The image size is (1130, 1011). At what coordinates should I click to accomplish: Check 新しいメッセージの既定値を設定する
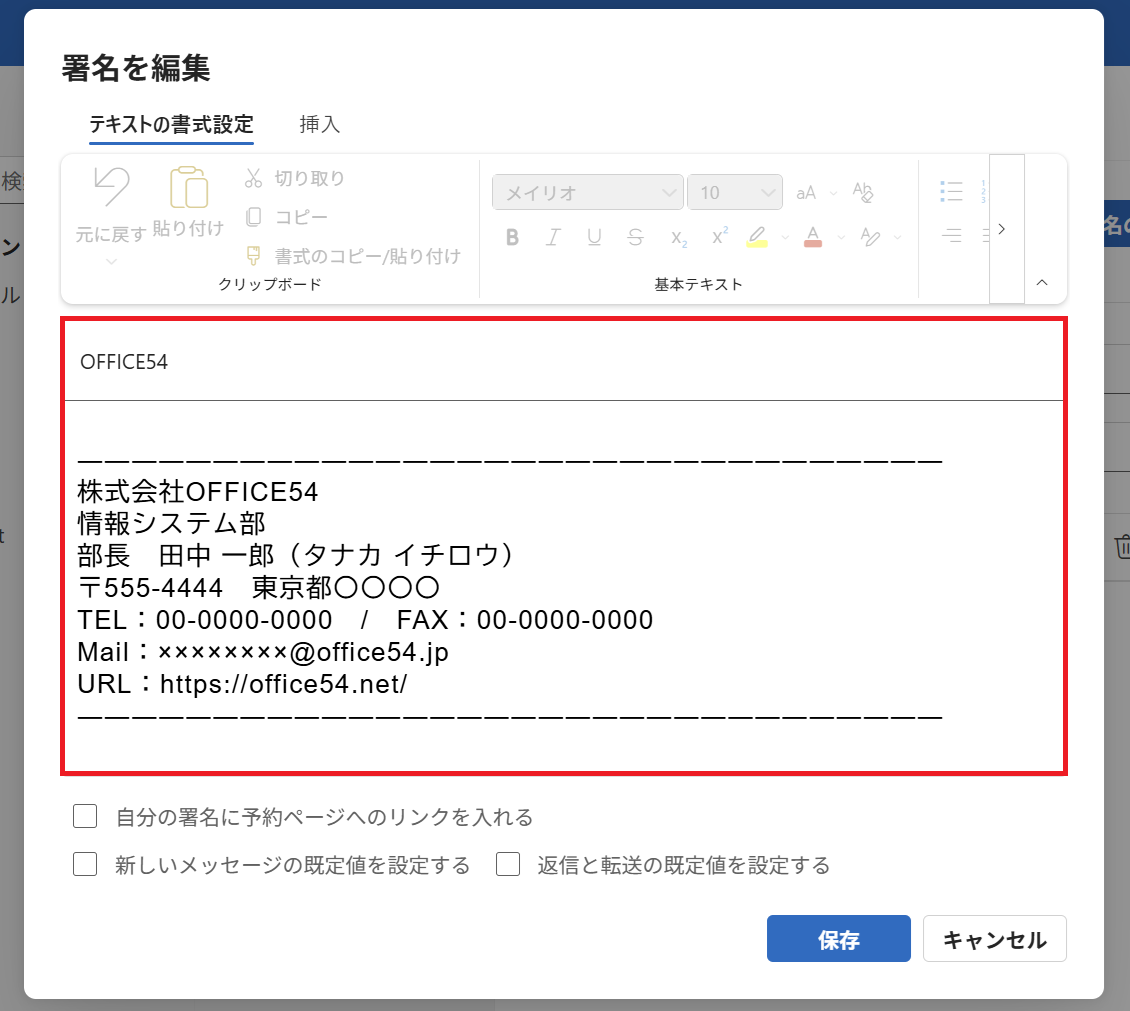[x=85, y=865]
